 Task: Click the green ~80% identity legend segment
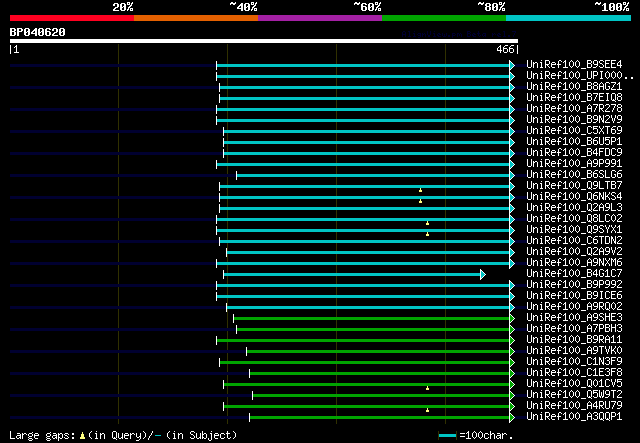tap(444, 18)
